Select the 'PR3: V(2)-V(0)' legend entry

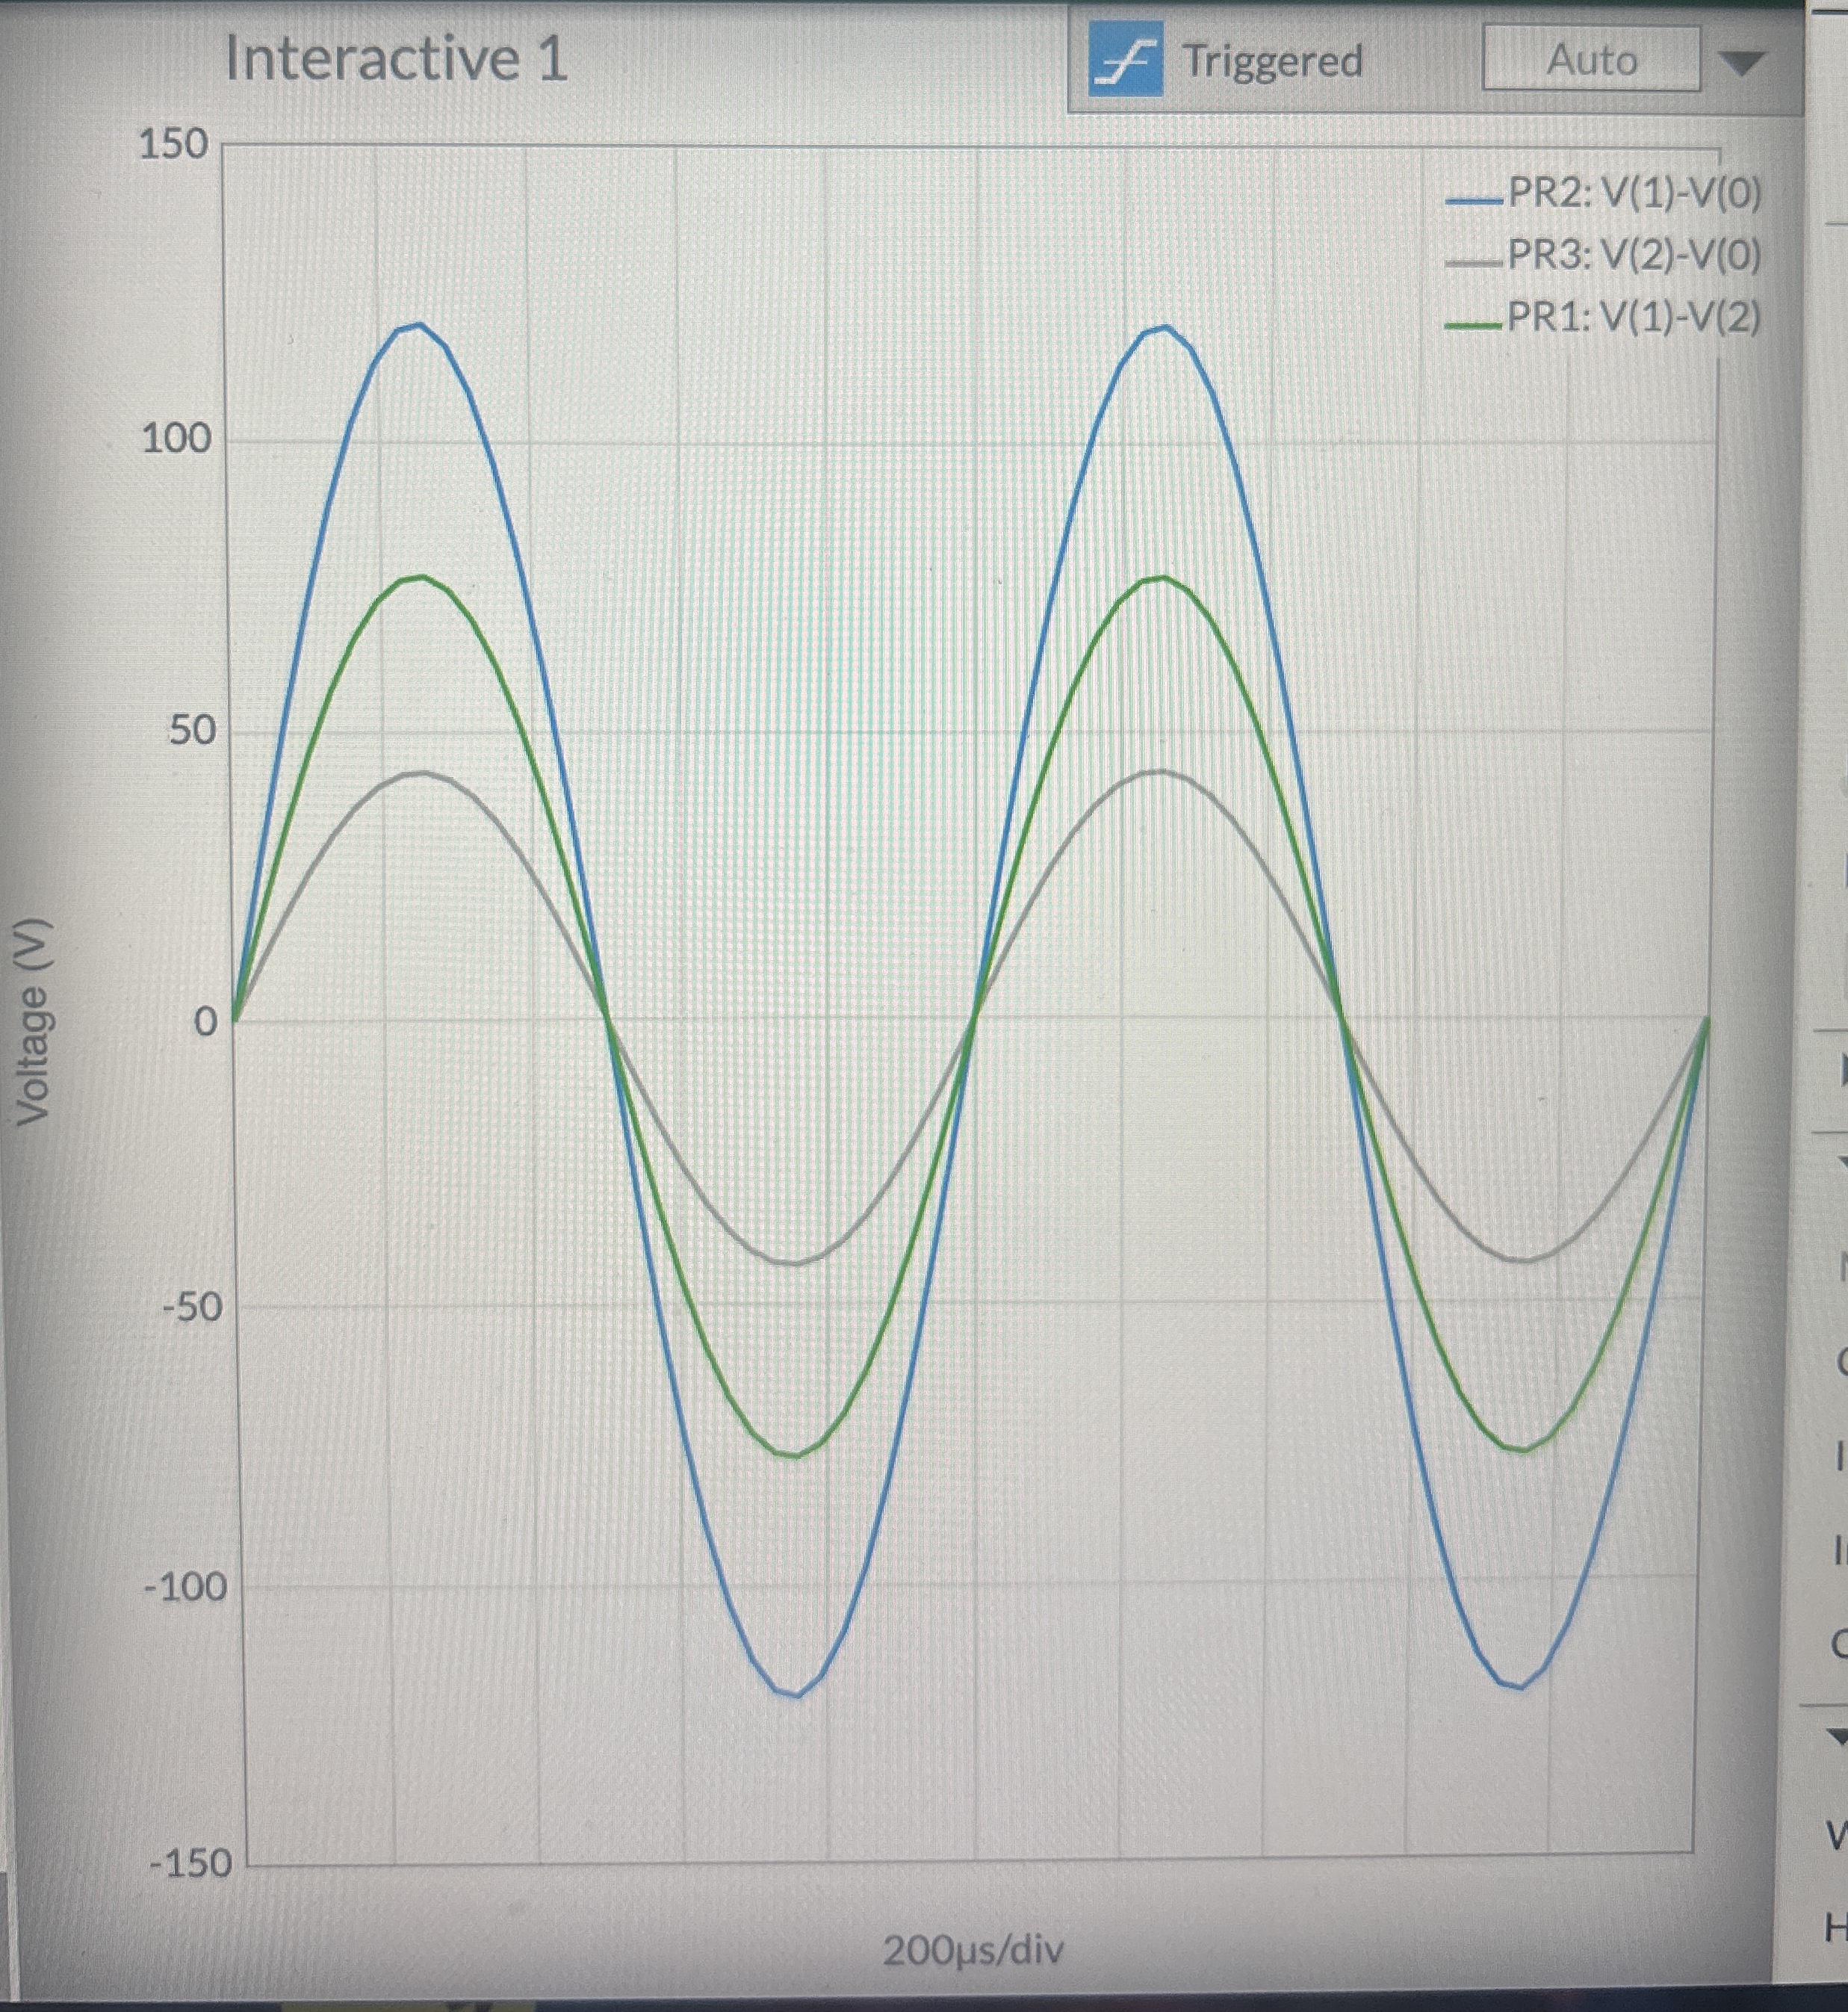tap(1634, 256)
